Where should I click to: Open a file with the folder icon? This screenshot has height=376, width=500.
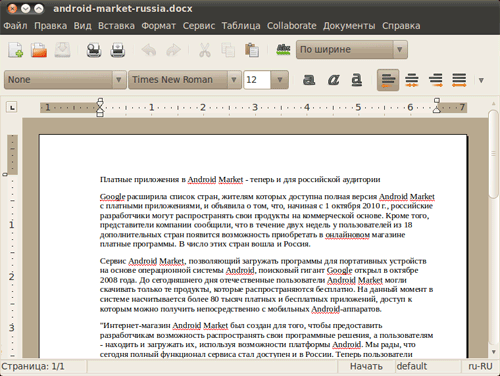click(x=39, y=50)
